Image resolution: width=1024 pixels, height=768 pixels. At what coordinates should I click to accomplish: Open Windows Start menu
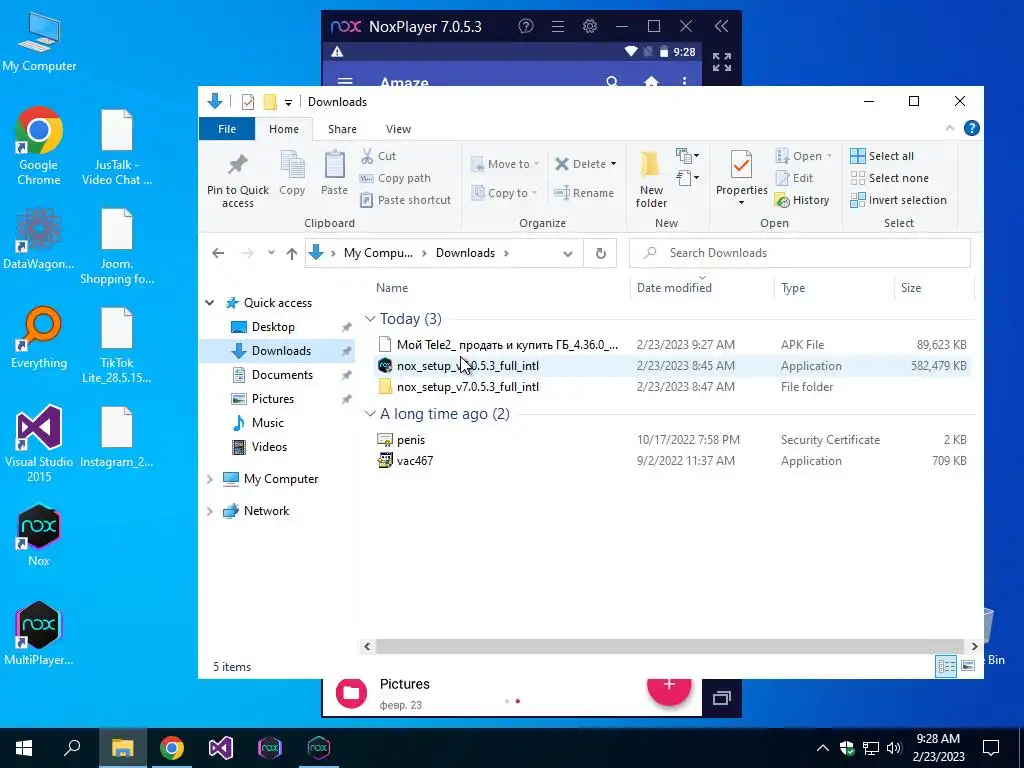point(24,748)
